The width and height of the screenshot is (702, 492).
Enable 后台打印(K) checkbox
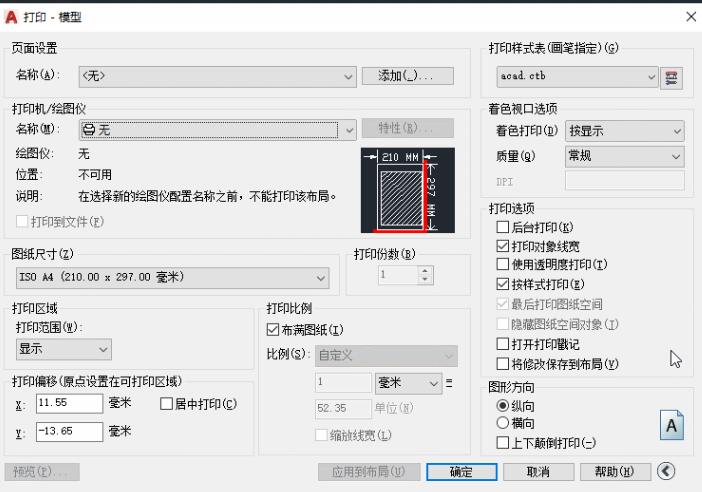point(502,227)
